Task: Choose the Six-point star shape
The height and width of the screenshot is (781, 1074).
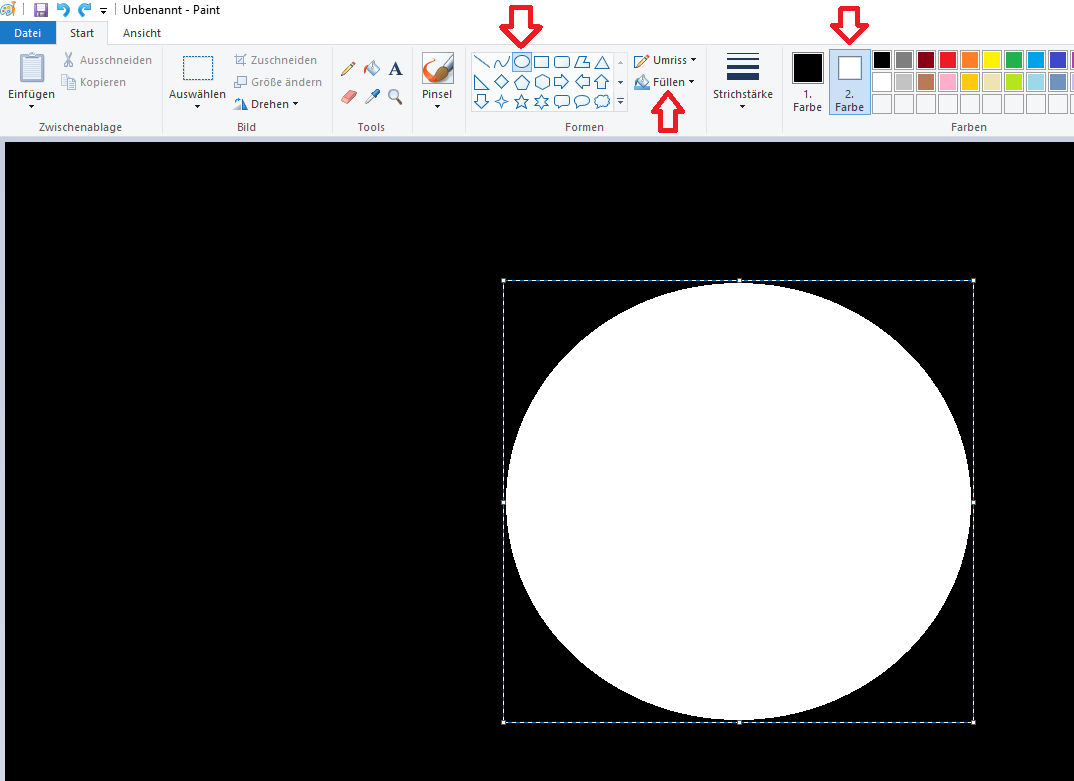Action: point(542,101)
